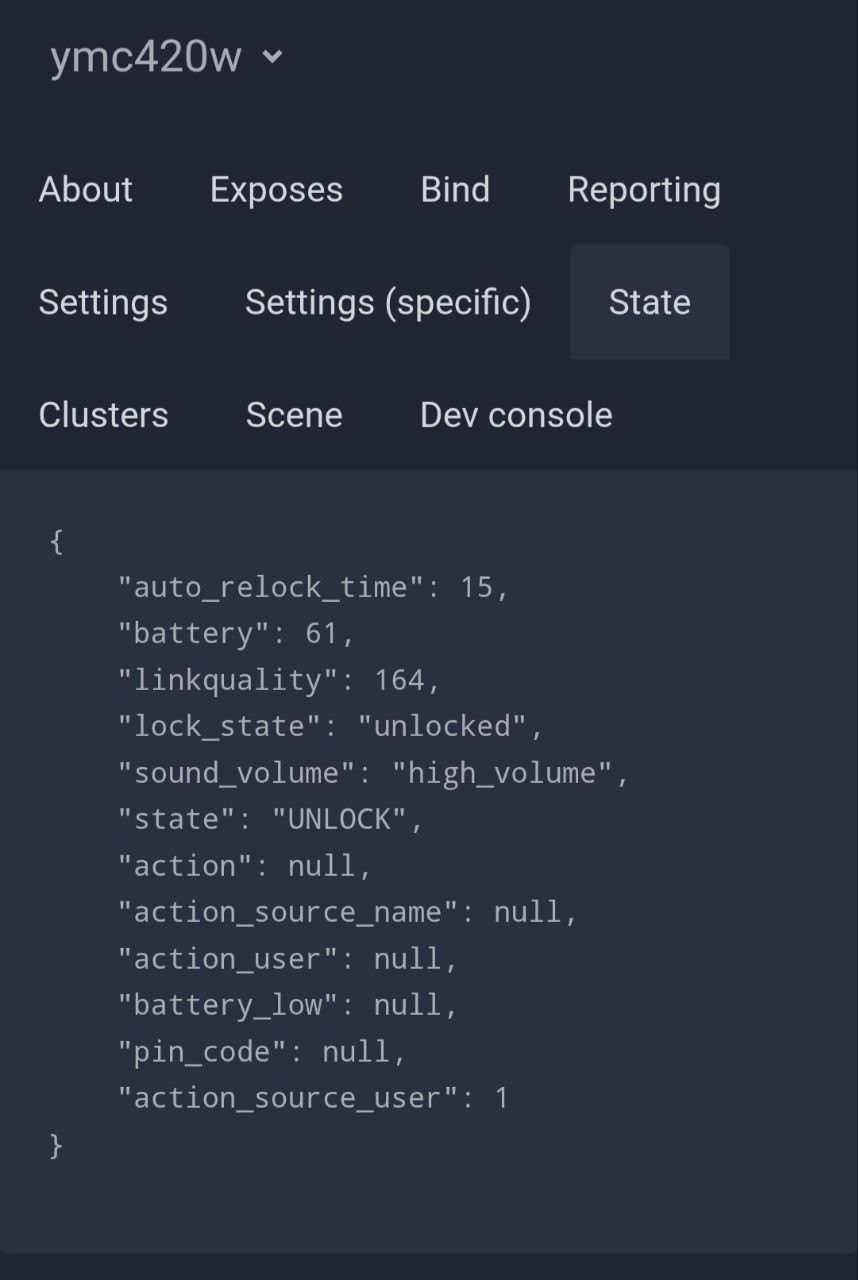858x1280 pixels.
Task: Expand the ymc420w device dropdown chevron
Action: 272,57
